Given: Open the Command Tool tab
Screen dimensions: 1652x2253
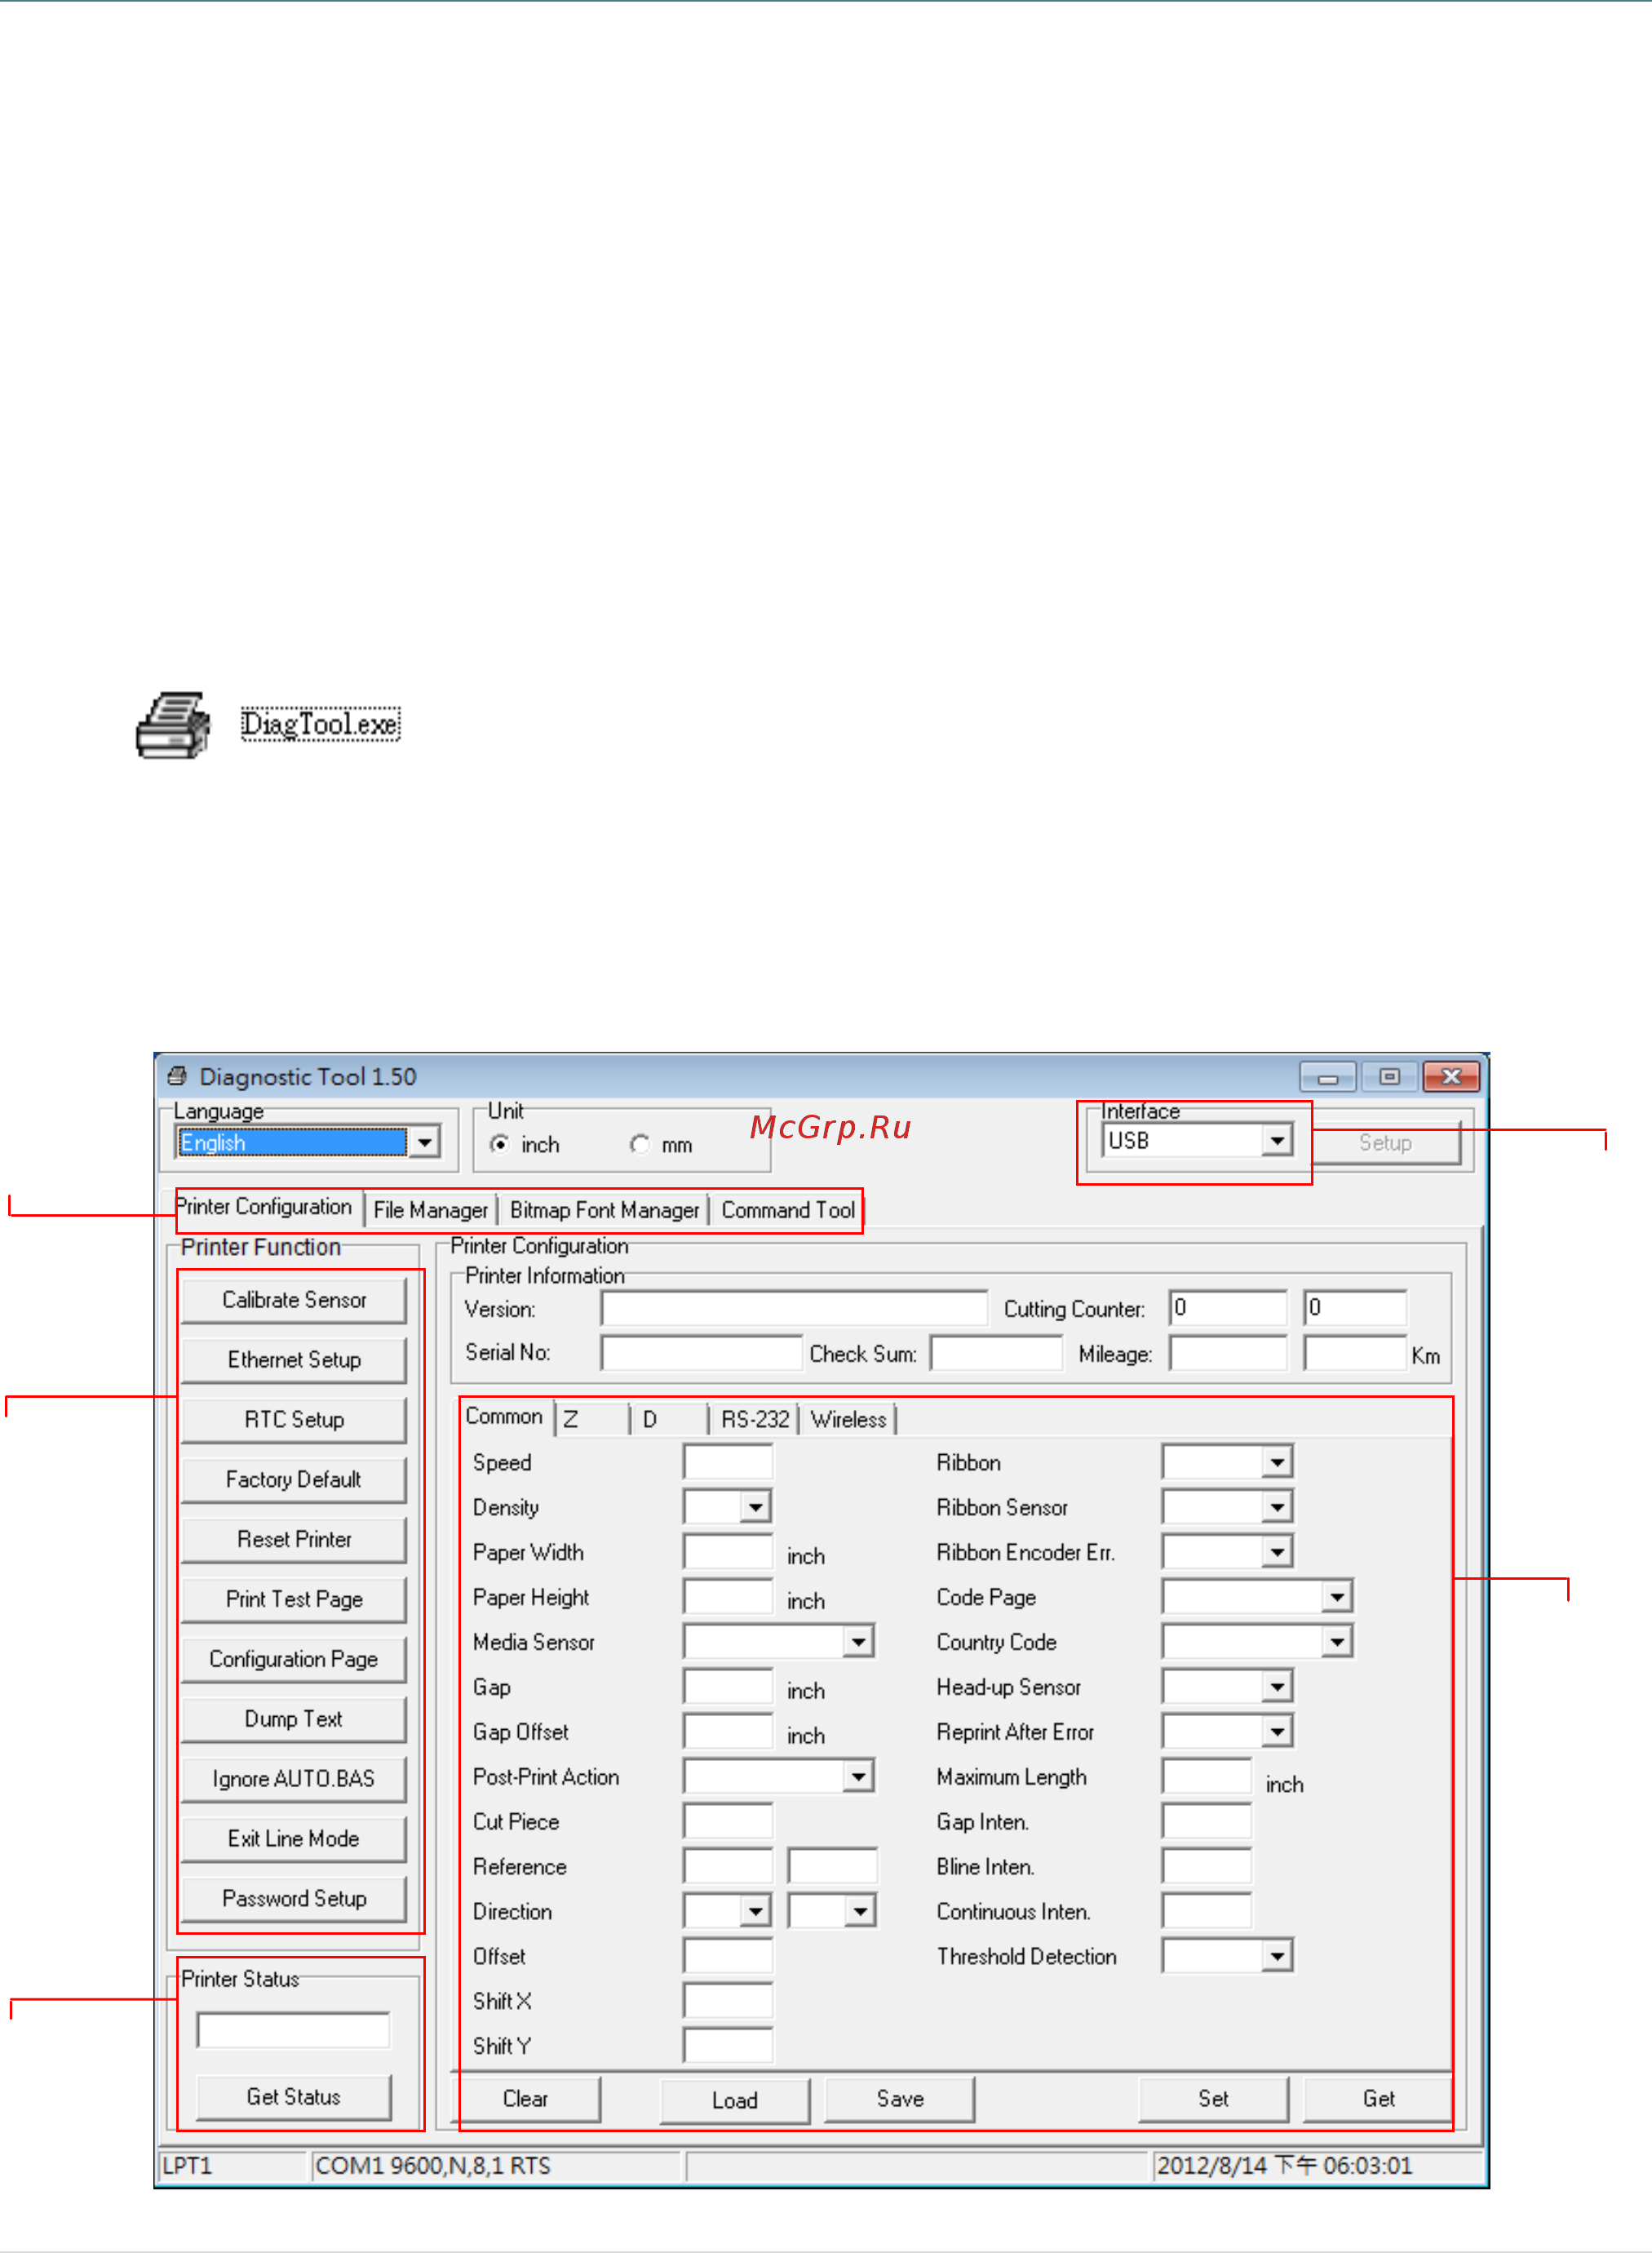Looking at the screenshot, I should (788, 1210).
